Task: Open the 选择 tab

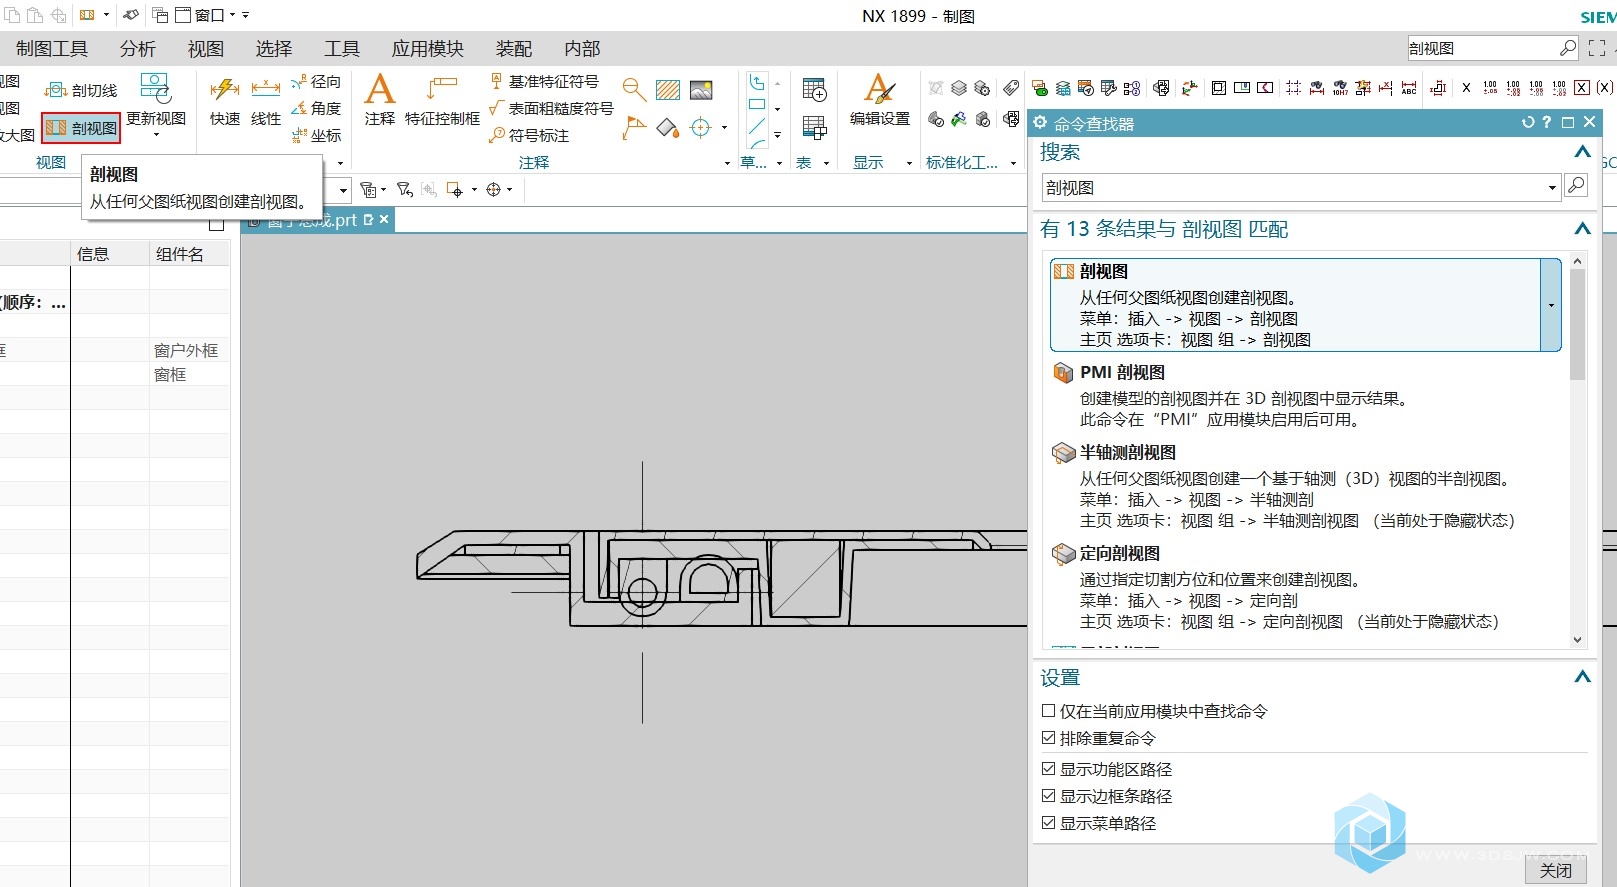Action: [274, 49]
